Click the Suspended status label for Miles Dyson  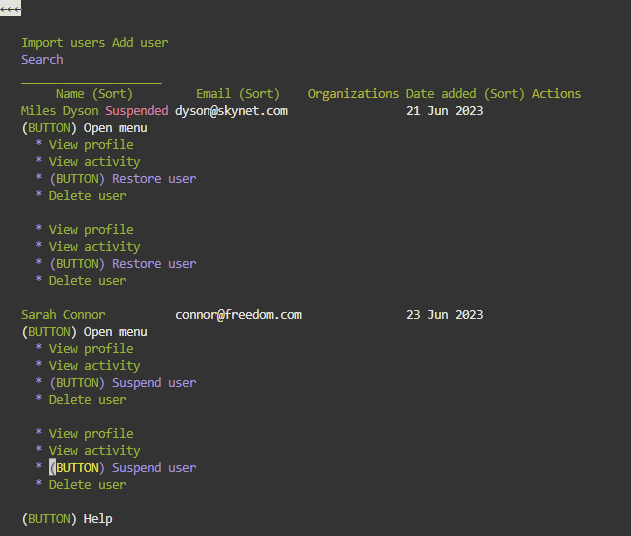(x=137, y=111)
